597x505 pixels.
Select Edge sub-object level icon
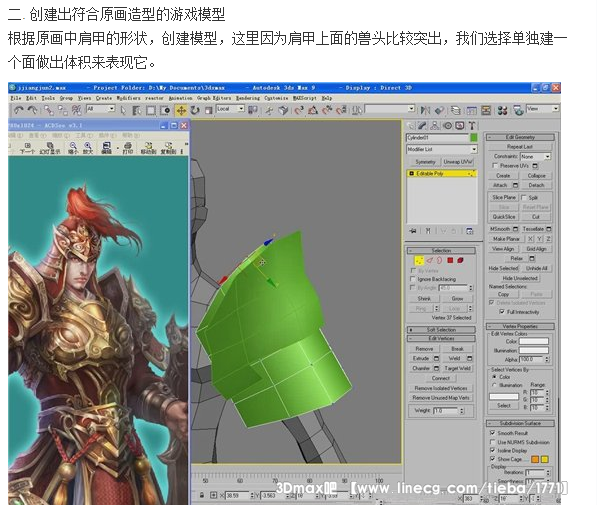(x=430, y=260)
